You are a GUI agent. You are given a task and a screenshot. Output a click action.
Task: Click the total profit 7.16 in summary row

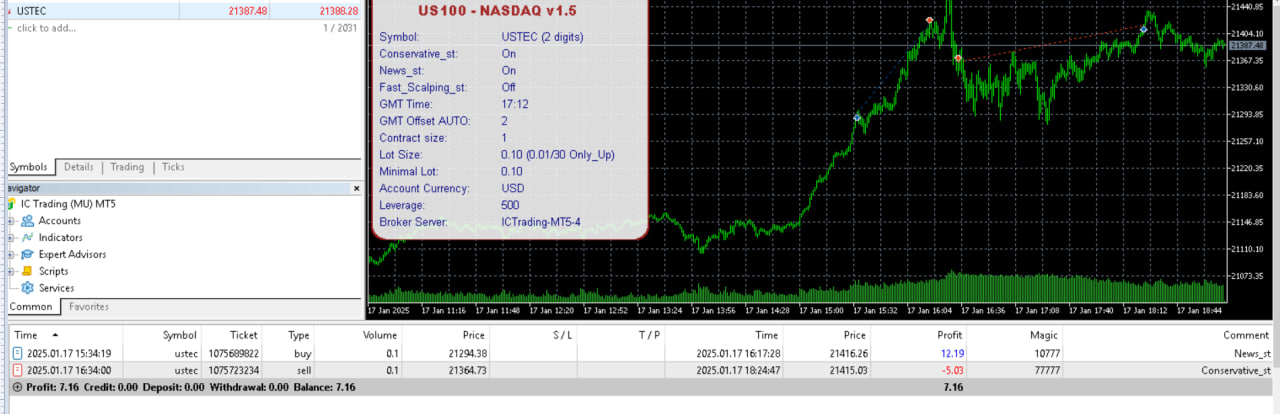coord(953,387)
